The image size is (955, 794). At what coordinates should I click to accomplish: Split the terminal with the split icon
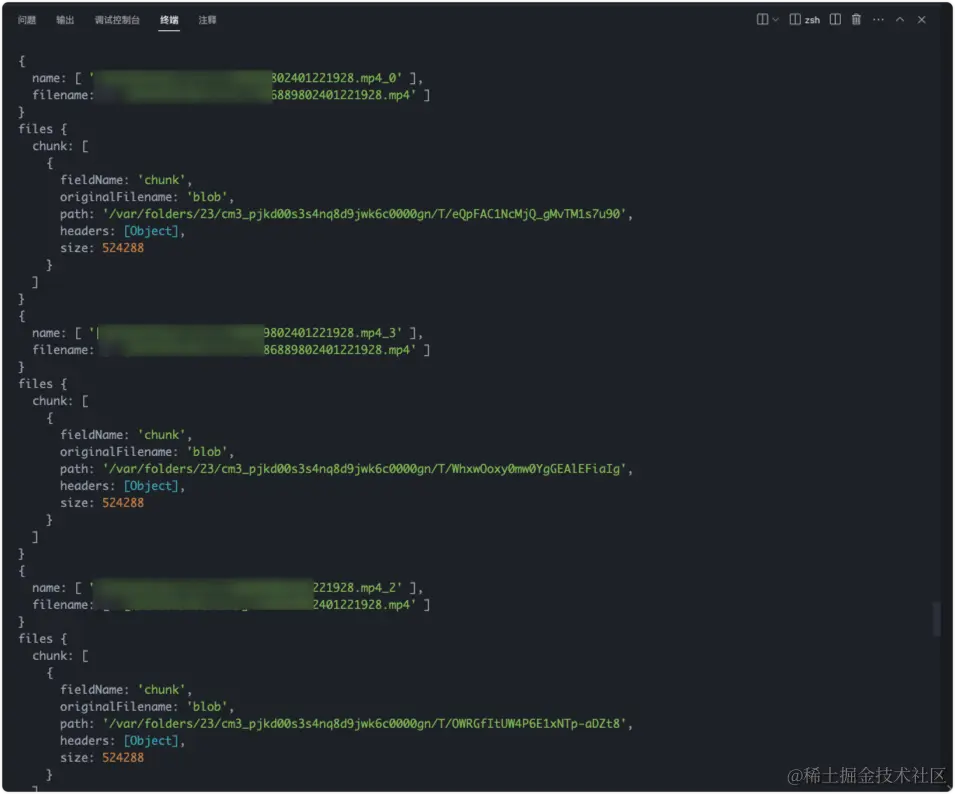tap(835, 19)
